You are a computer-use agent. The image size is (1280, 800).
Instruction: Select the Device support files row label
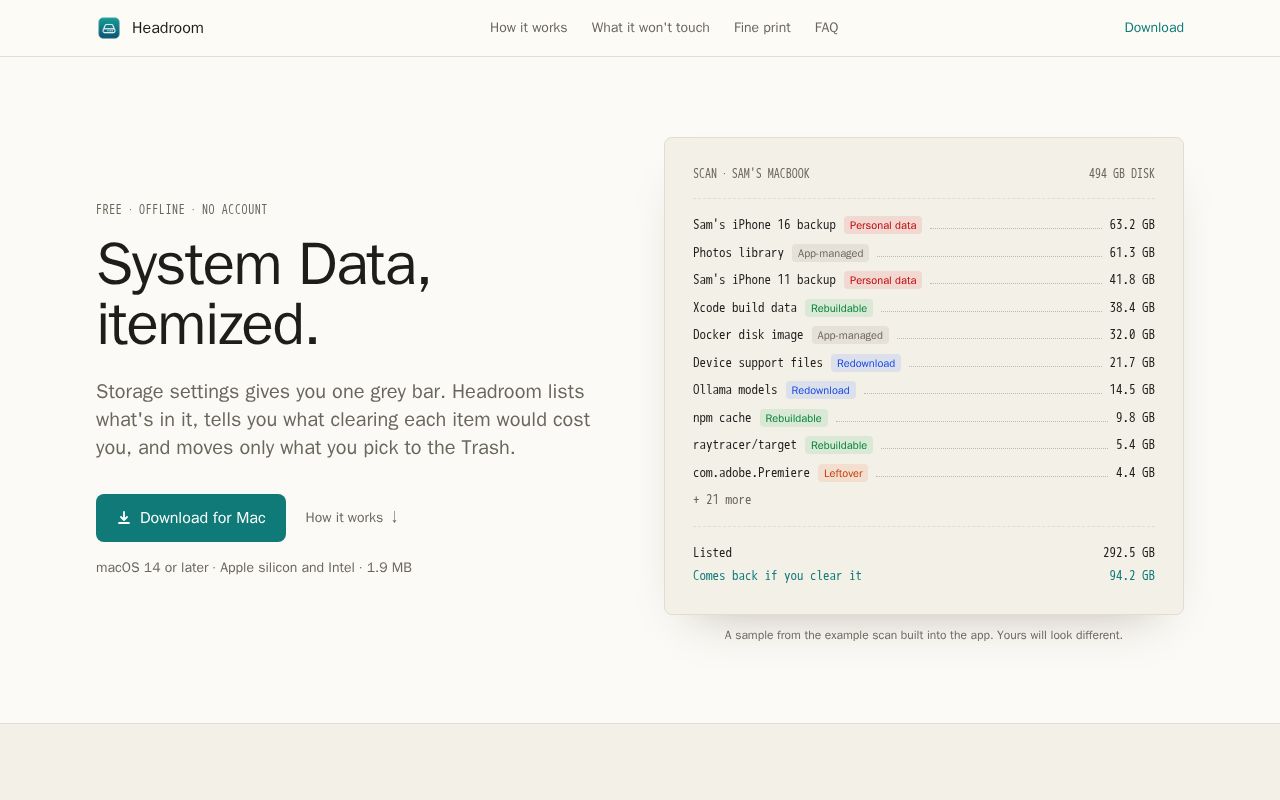[x=758, y=363]
